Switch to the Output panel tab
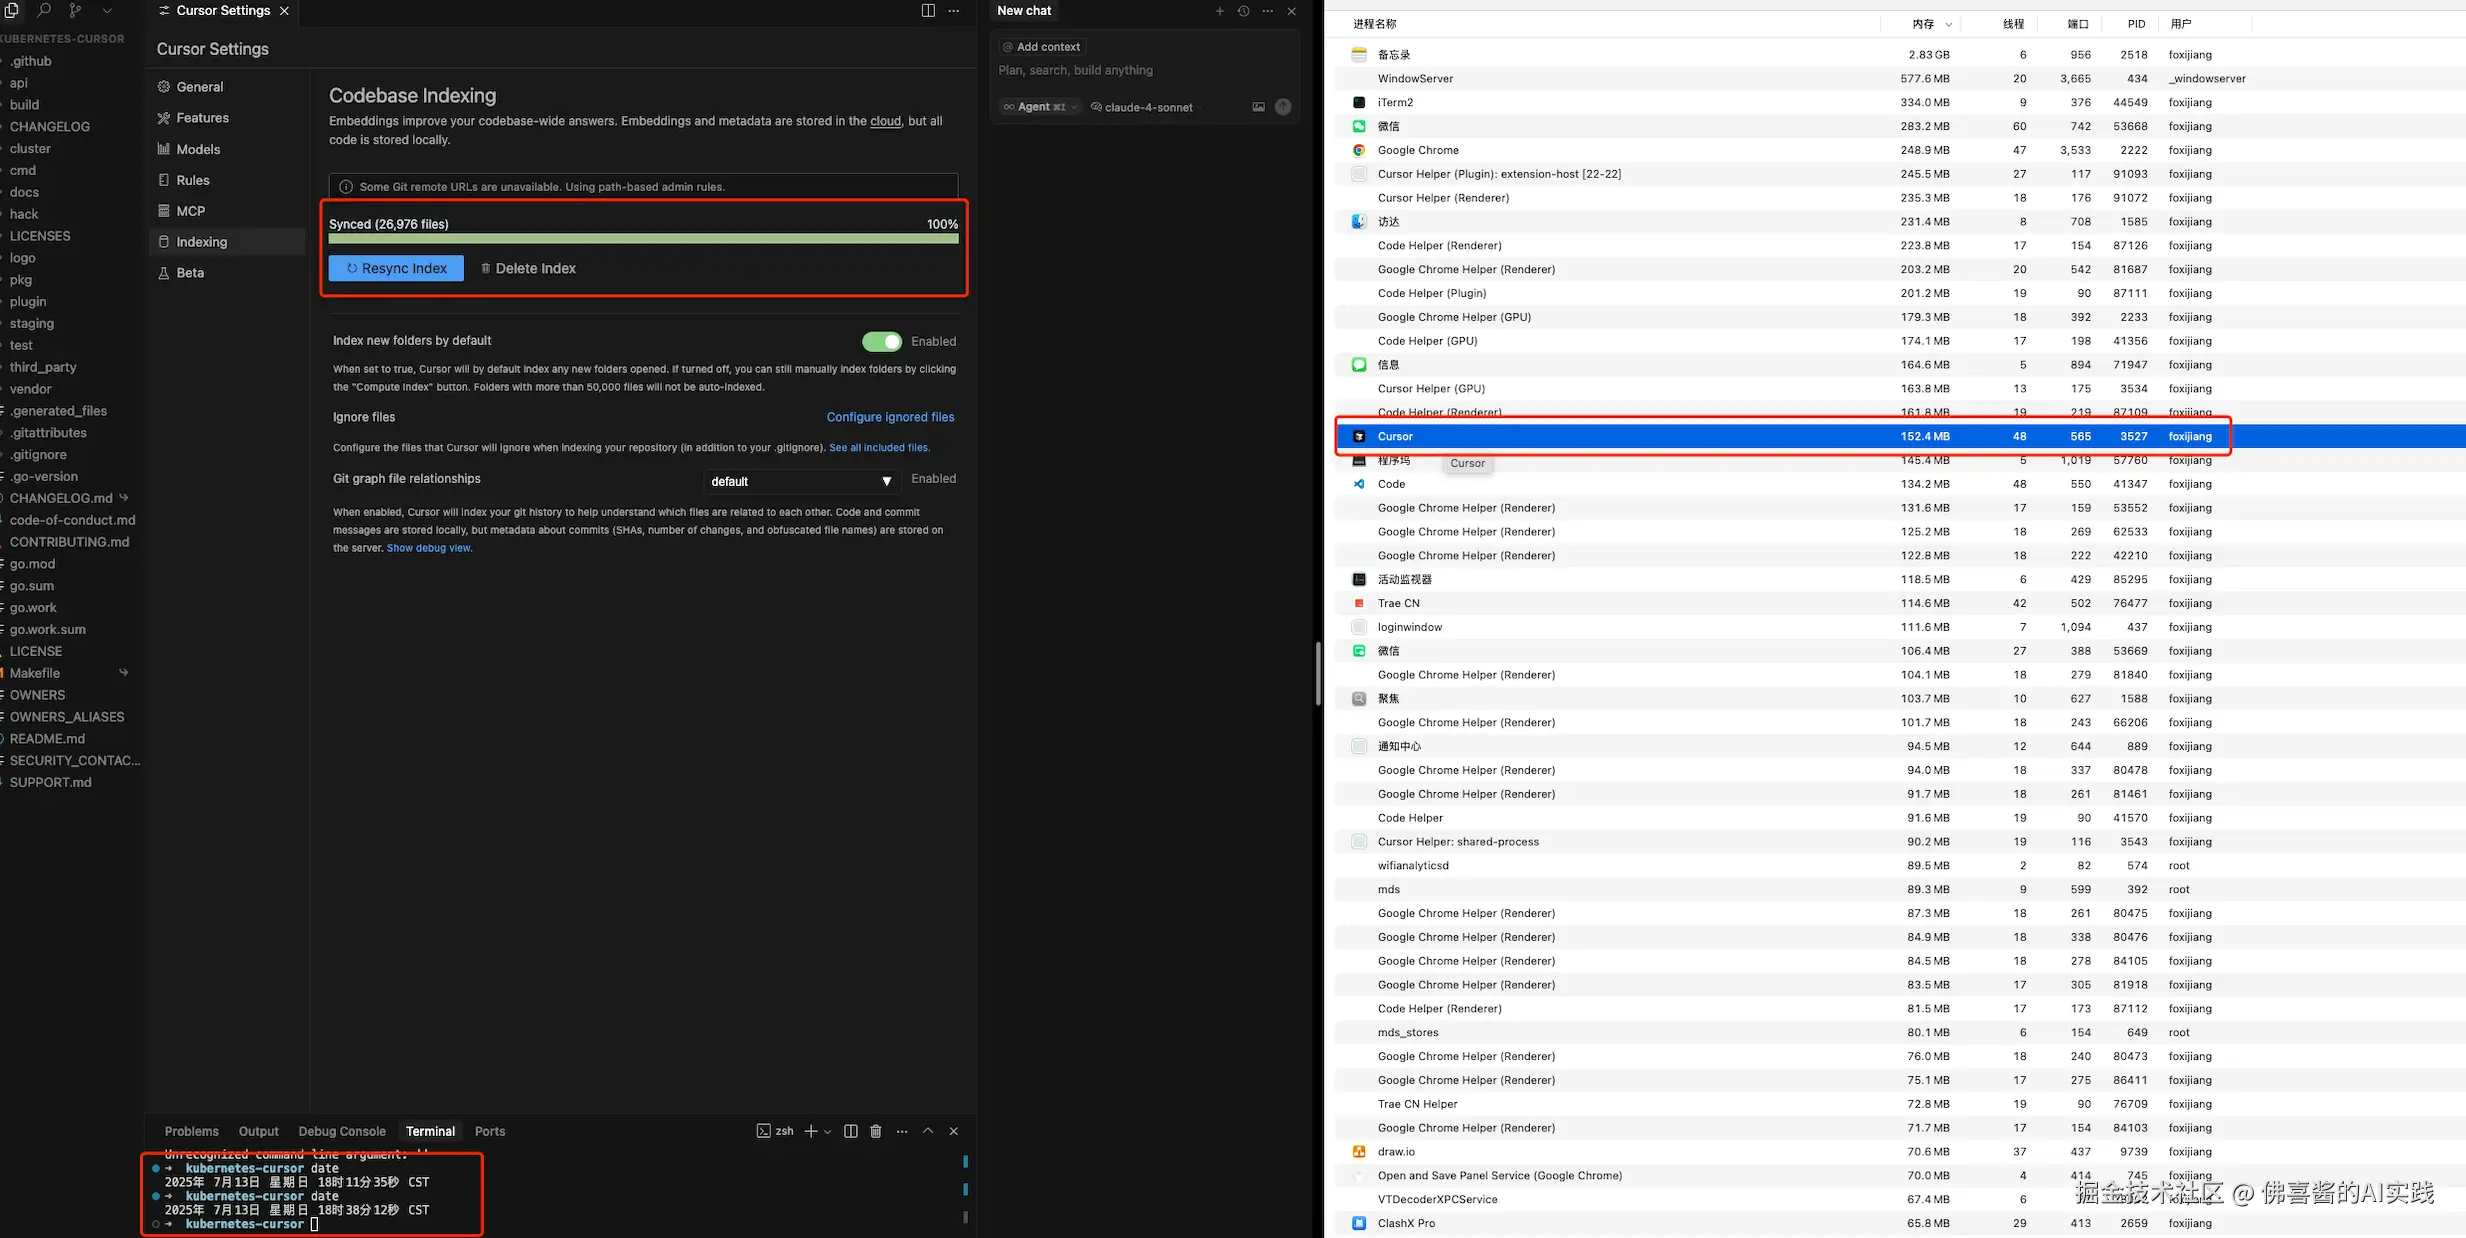Viewport: 2466px width, 1238px height. (x=258, y=1131)
